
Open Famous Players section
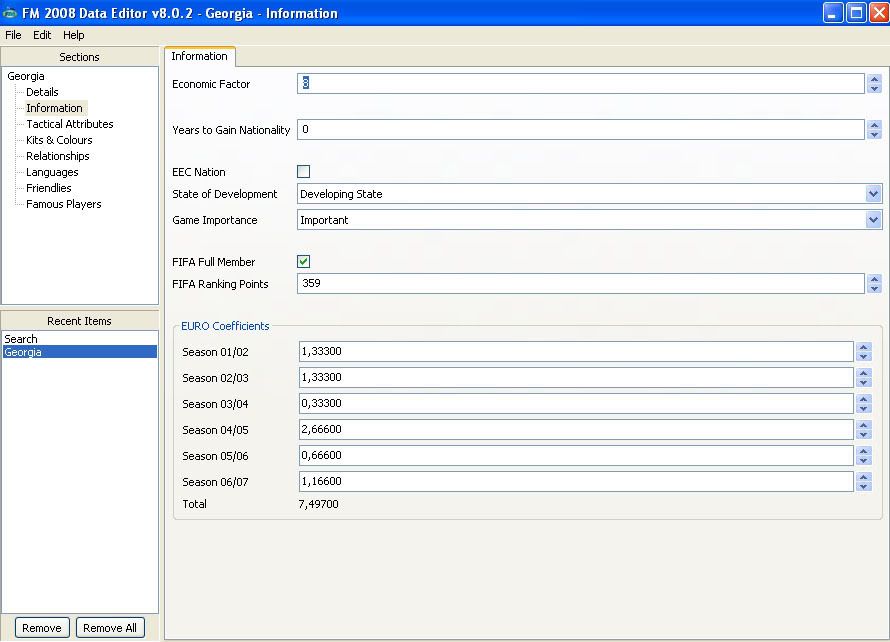64,204
